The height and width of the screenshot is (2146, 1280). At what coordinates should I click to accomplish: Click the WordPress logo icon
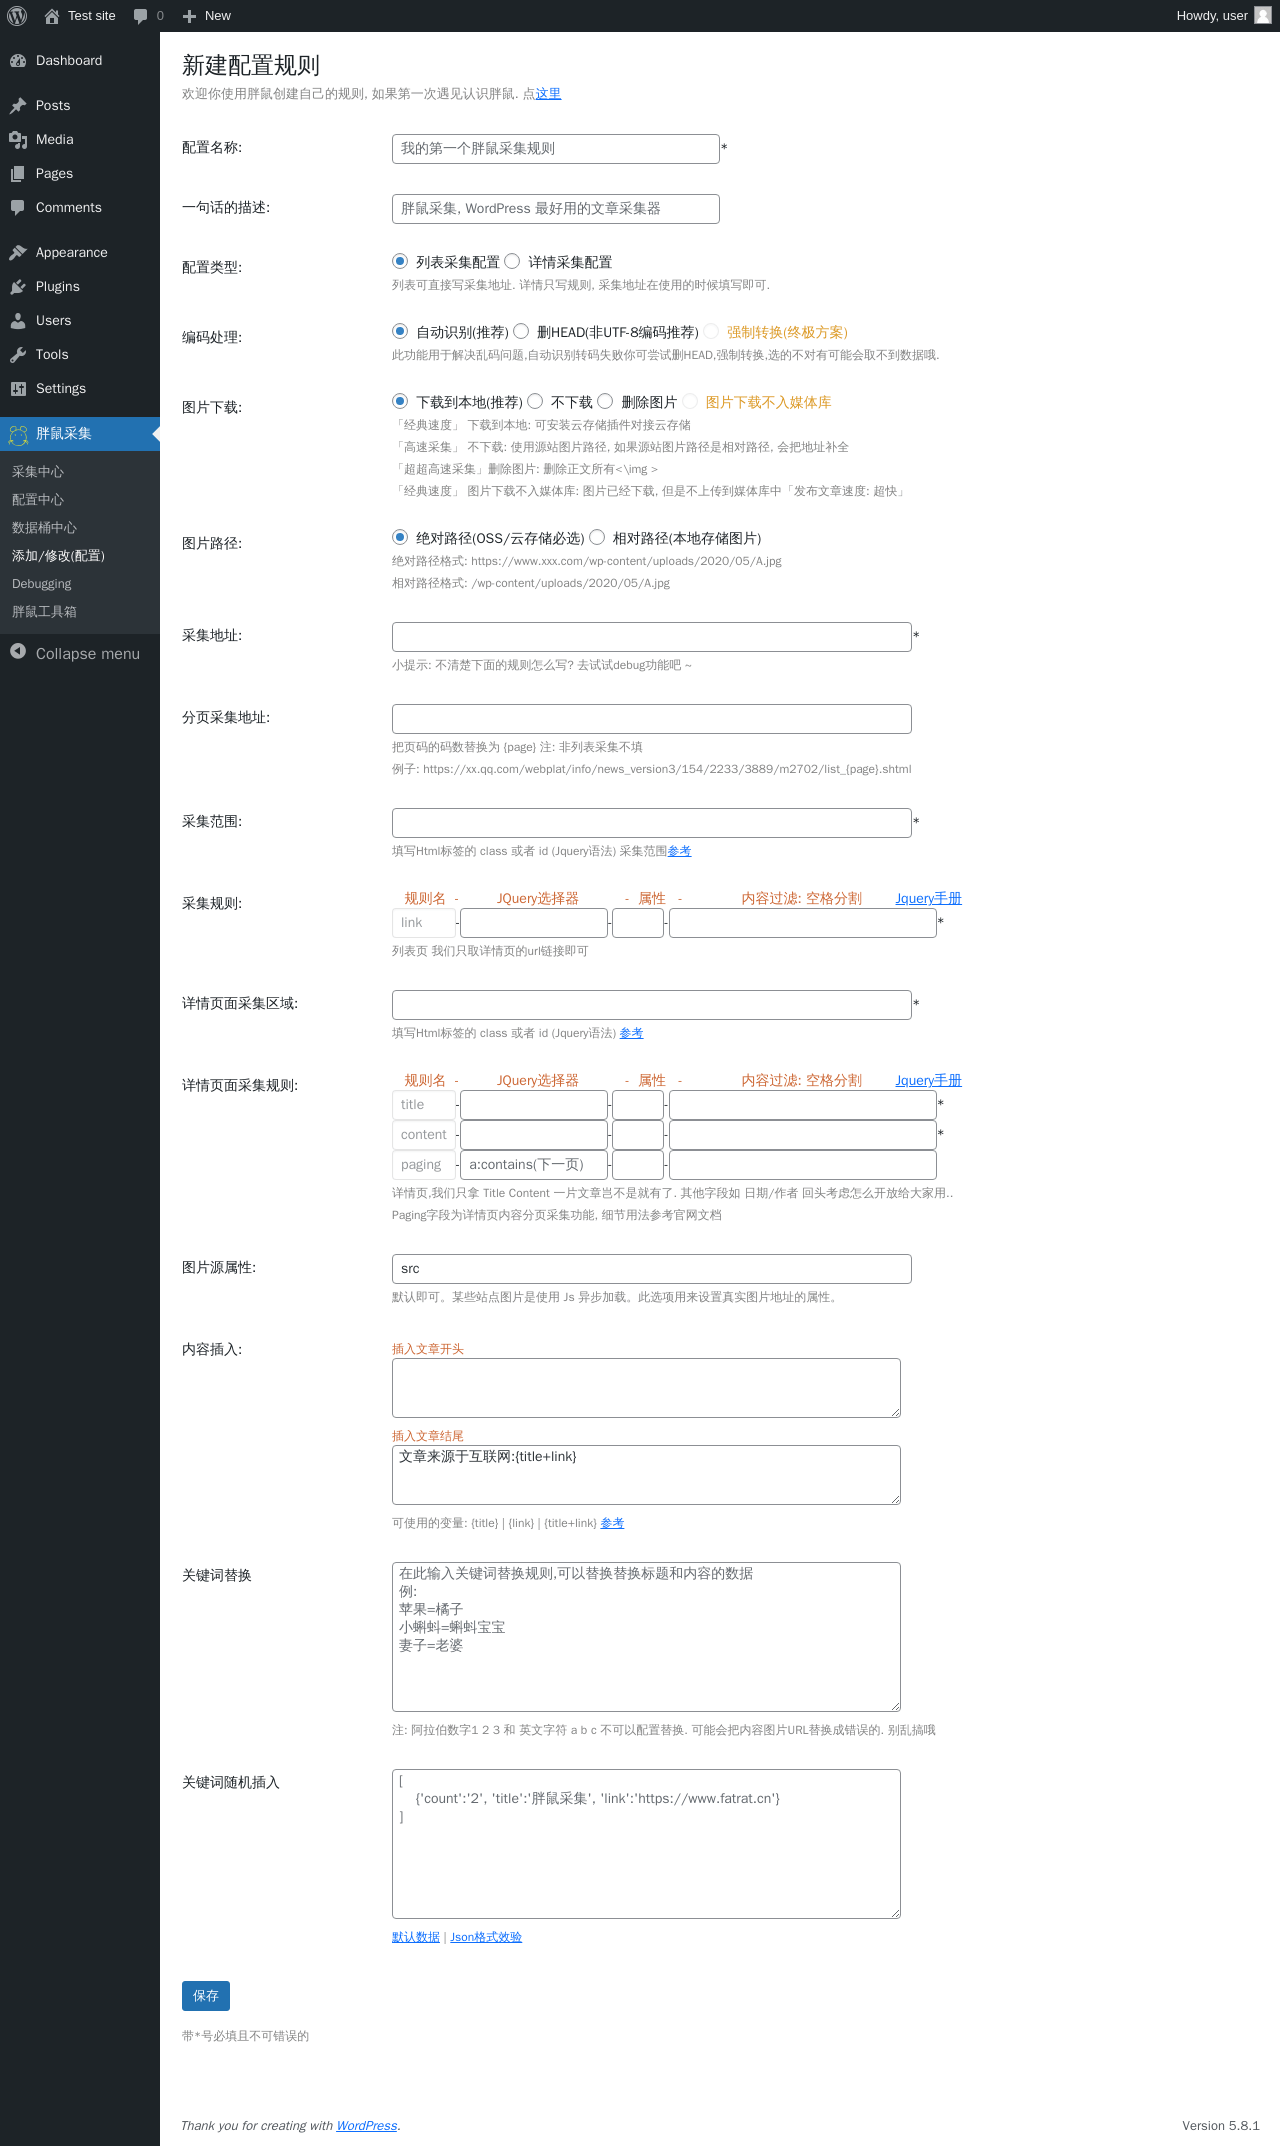click(x=17, y=16)
